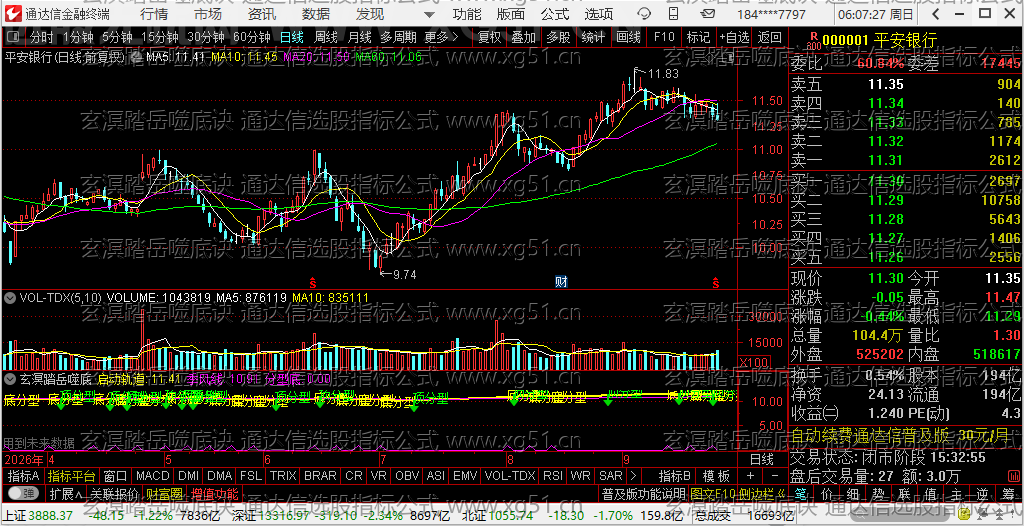Click the R 300 margin marker icon
The image size is (1024, 526).
[812, 41]
